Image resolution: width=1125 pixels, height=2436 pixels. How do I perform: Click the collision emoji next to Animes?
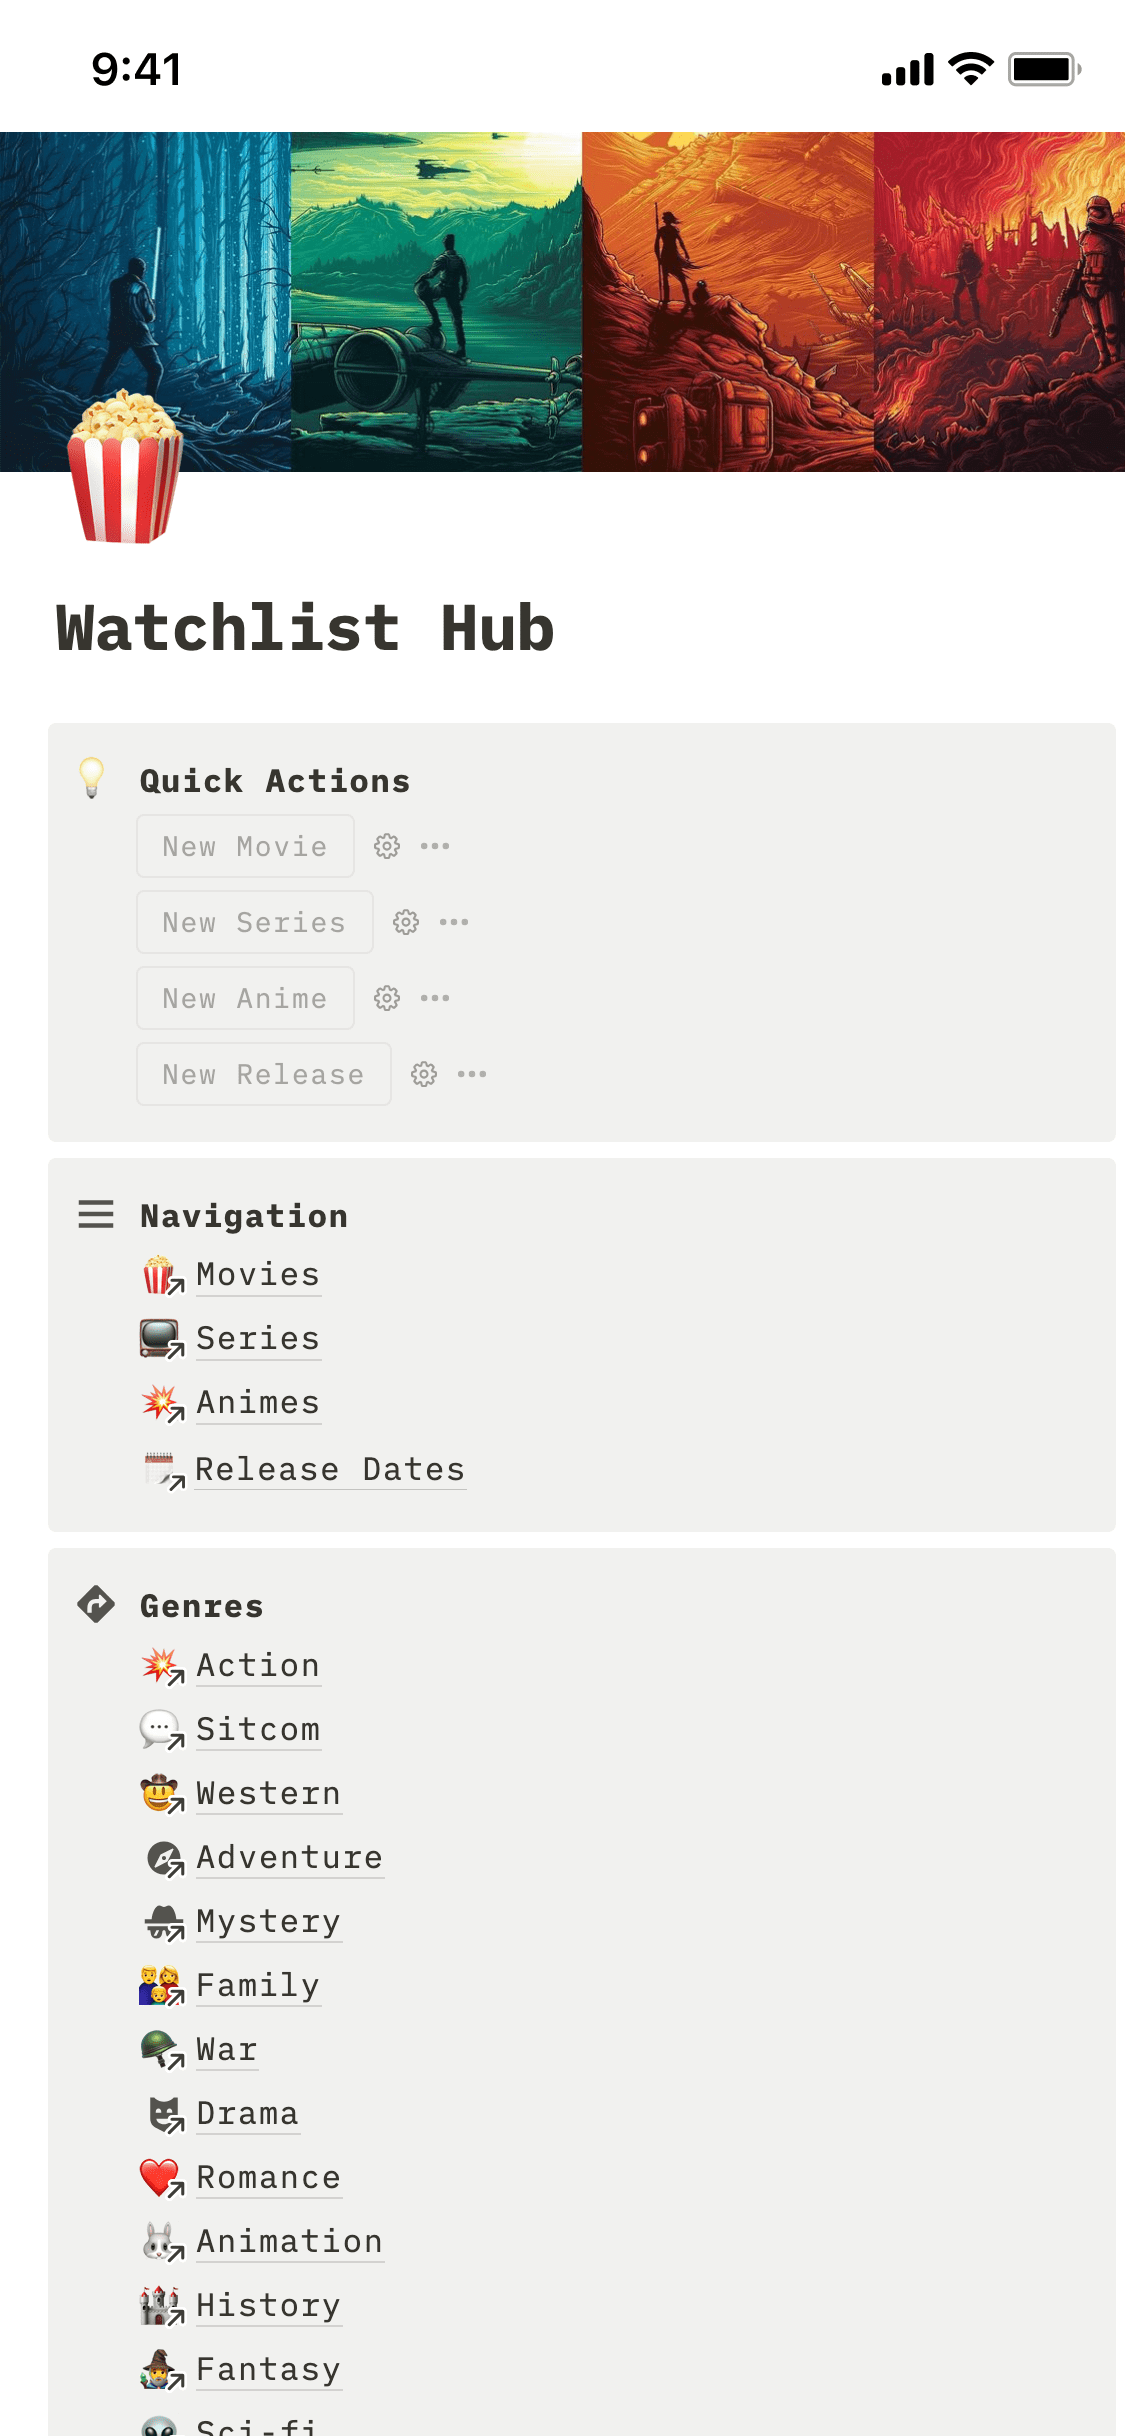pos(157,1401)
